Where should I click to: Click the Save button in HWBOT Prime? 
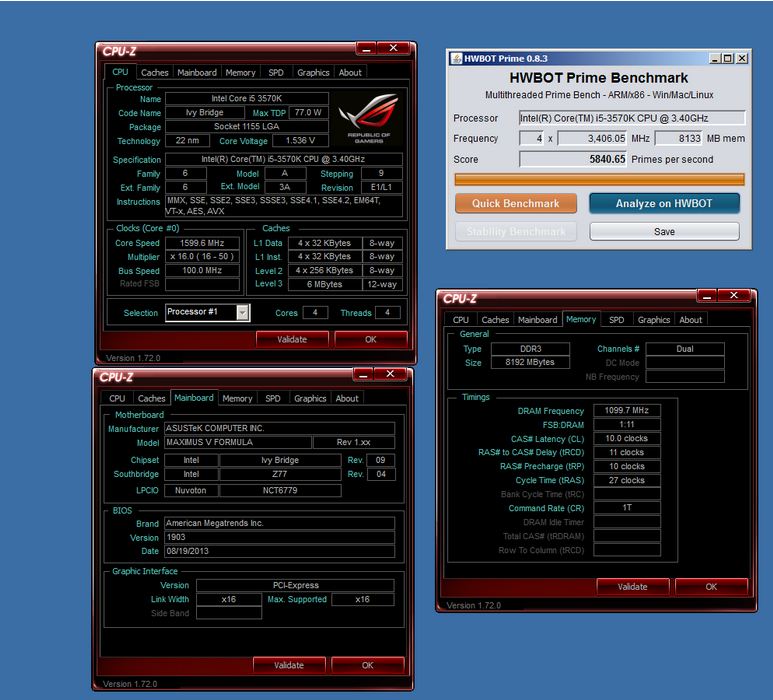(664, 231)
